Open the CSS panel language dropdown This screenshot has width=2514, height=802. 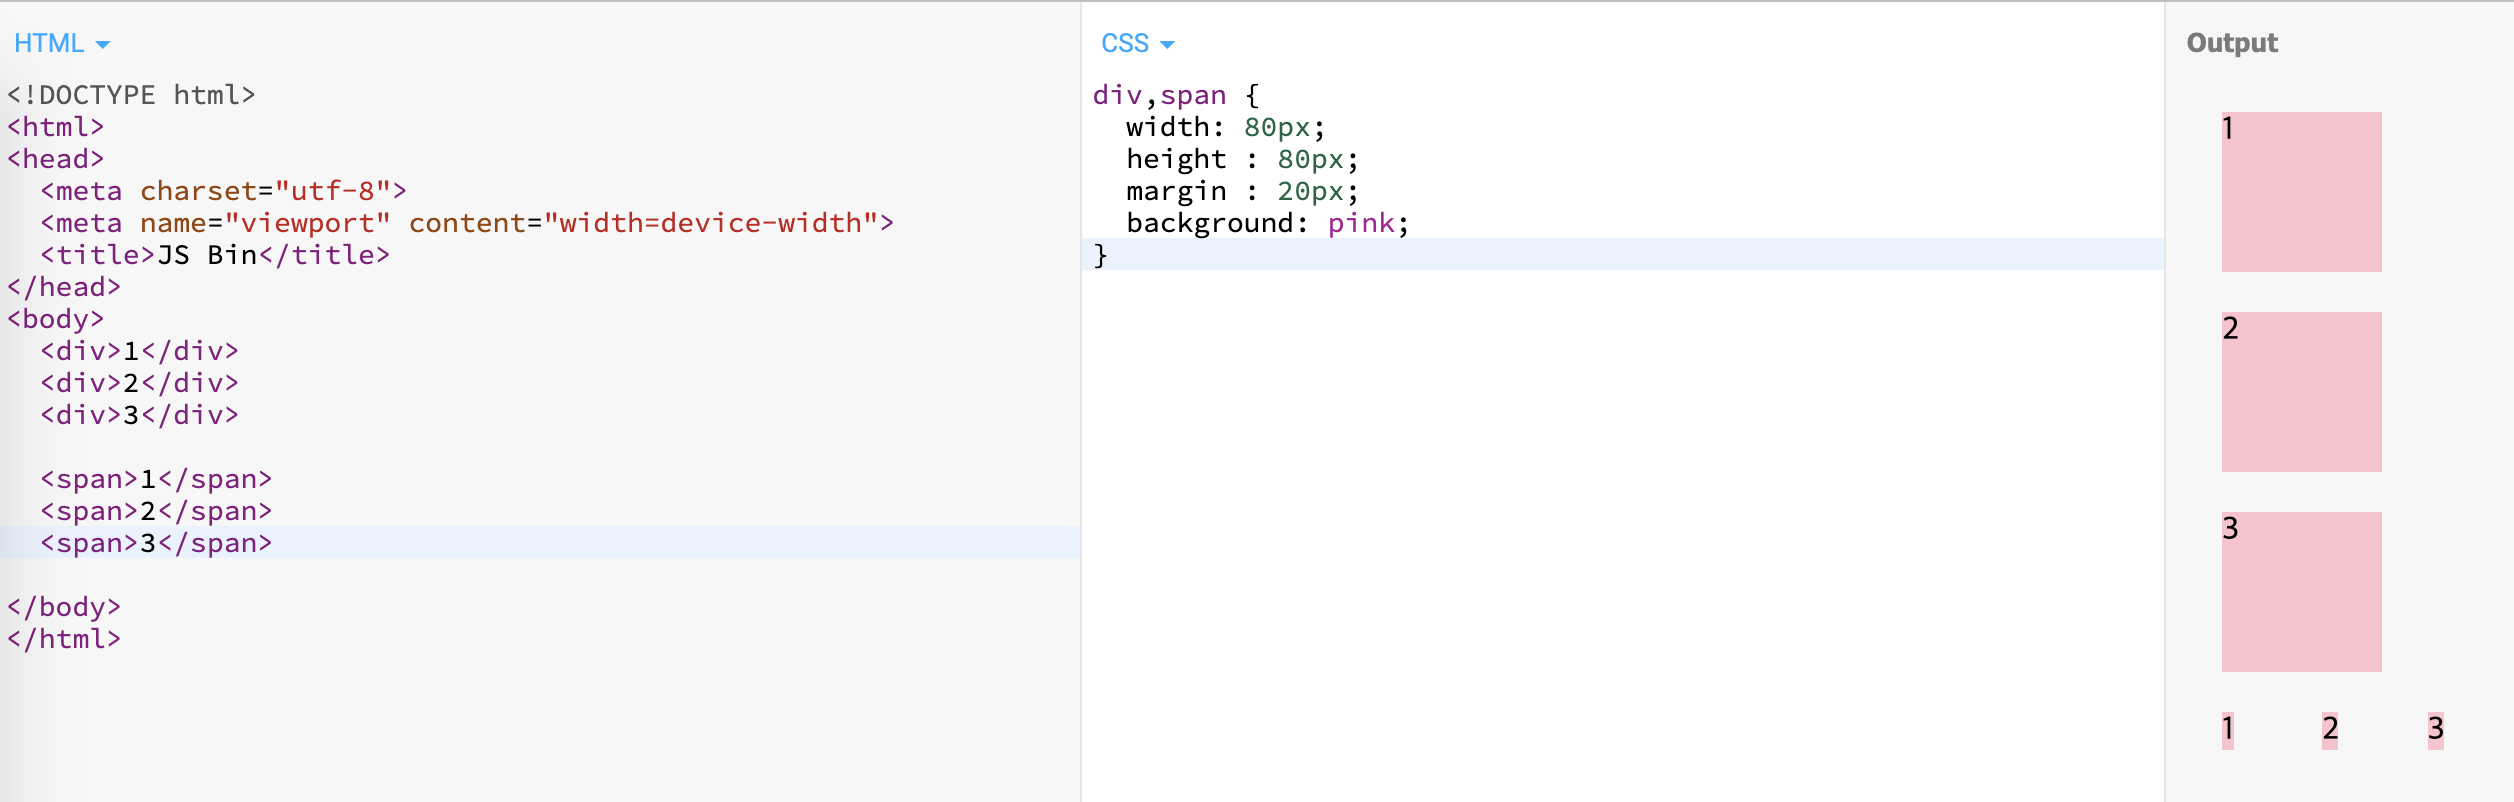(1138, 44)
